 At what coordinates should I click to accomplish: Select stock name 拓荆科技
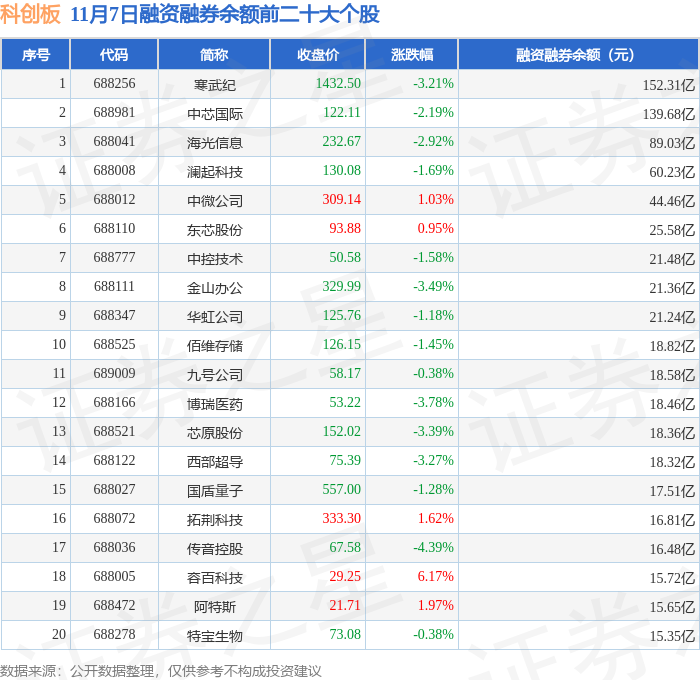click(215, 520)
